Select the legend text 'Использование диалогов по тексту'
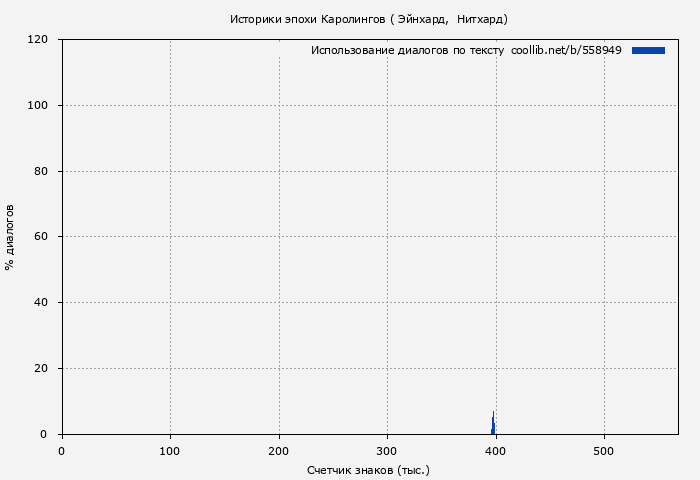The height and width of the screenshot is (480, 700). (407, 50)
